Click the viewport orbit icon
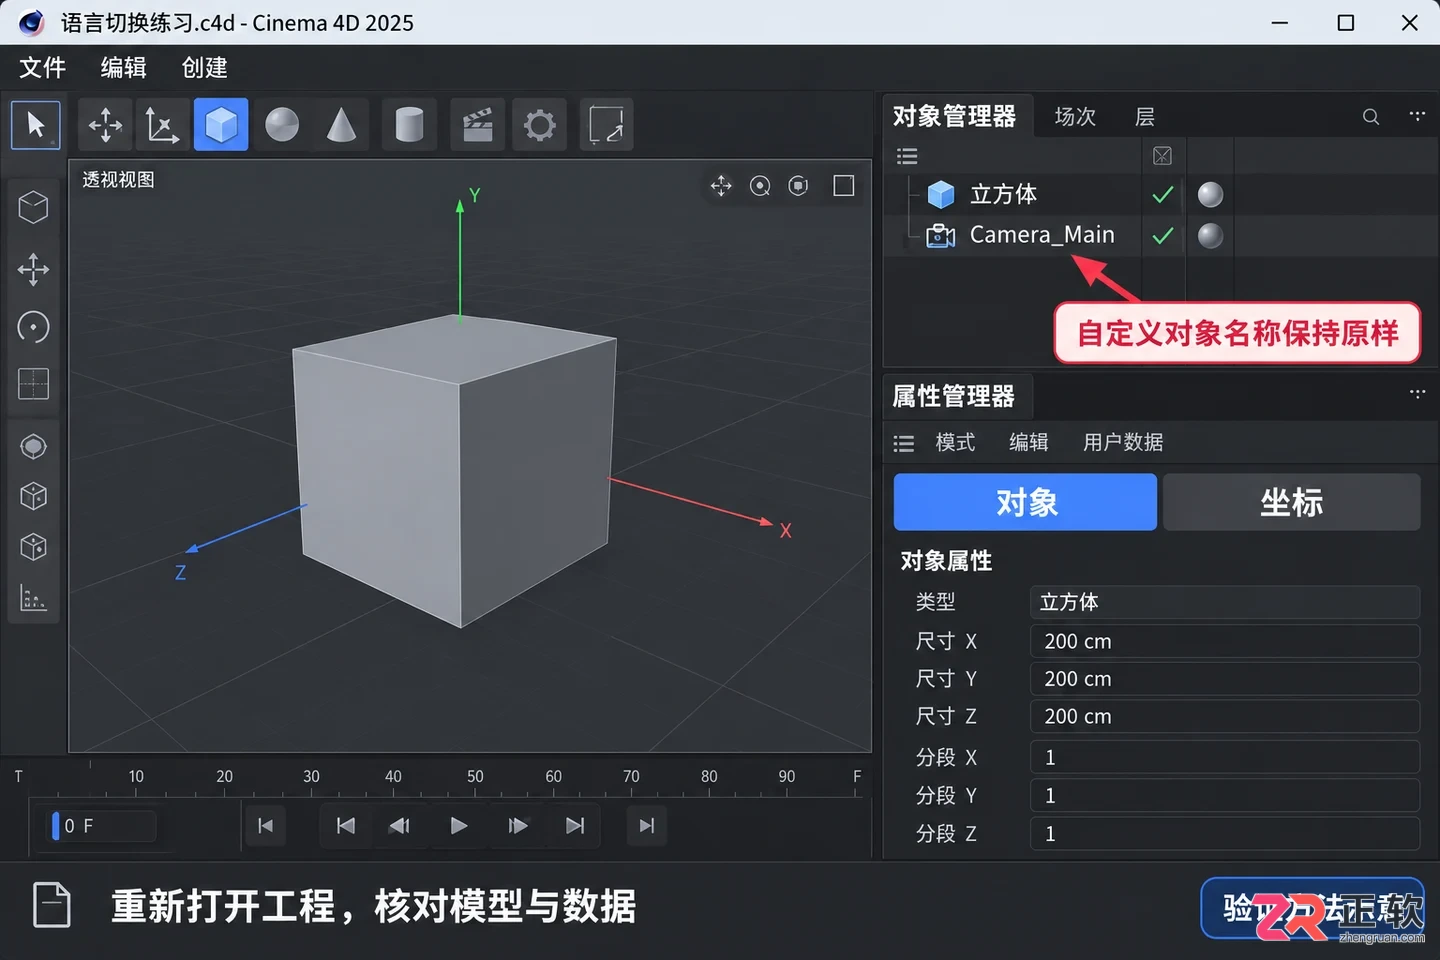1440x960 pixels. [x=798, y=186]
